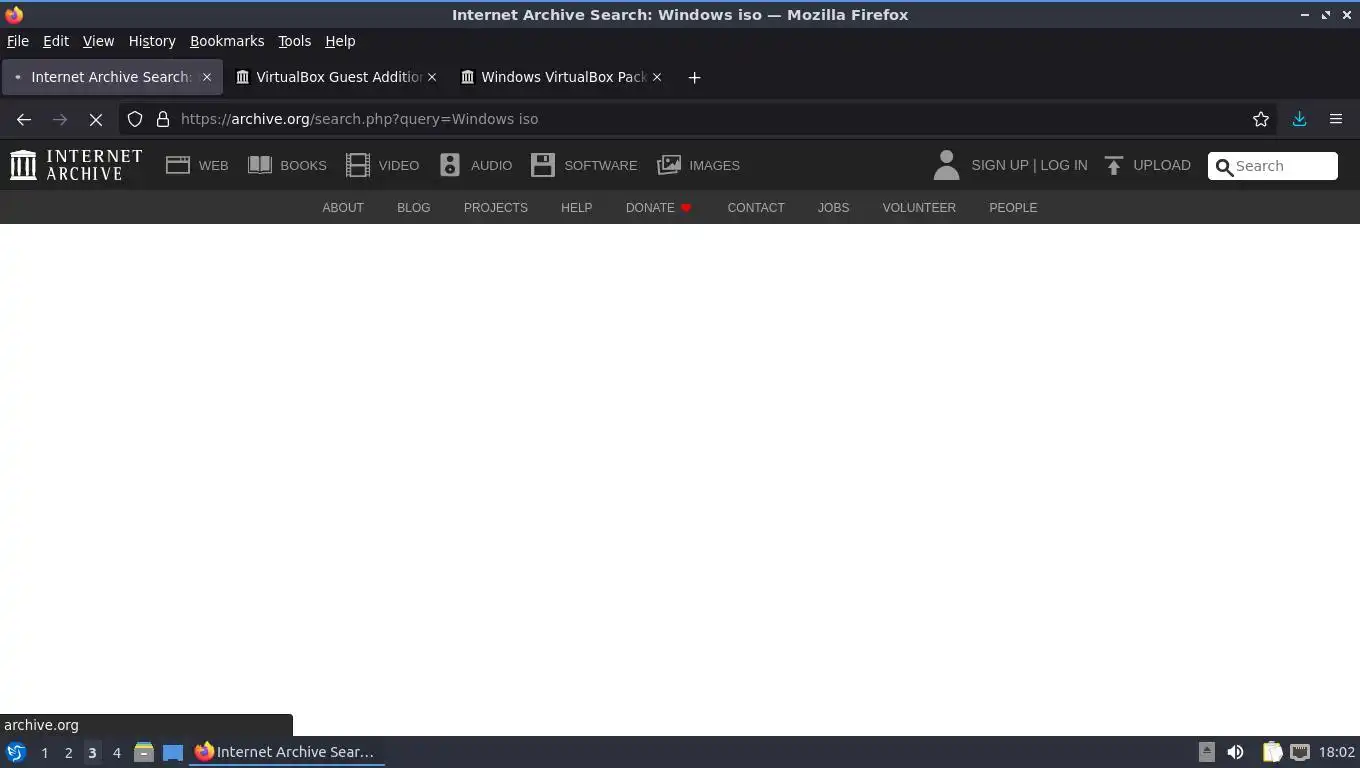Open a new browser tab
1360x768 pixels.
tap(694, 77)
